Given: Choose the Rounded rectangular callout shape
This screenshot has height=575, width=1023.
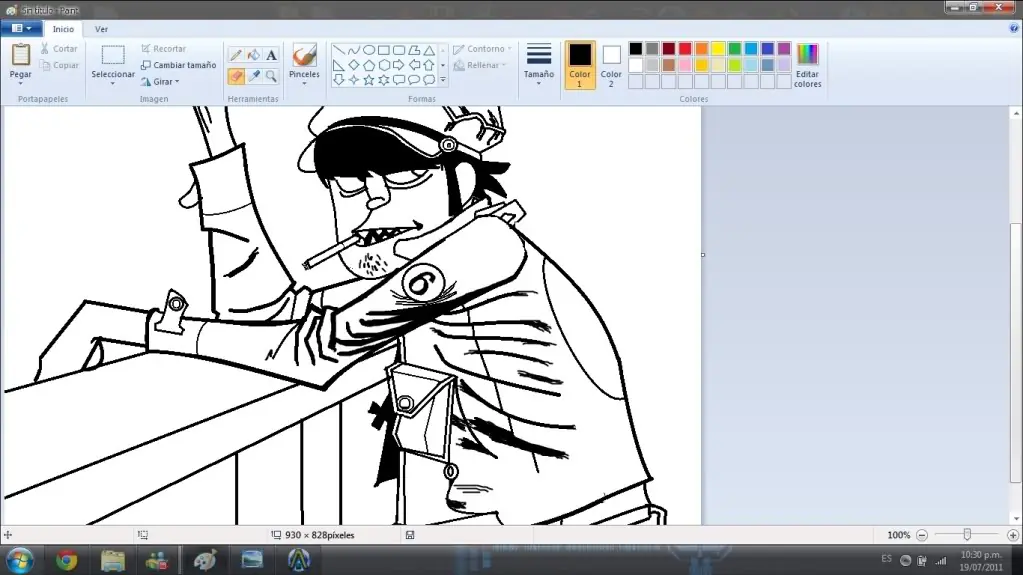Looking at the screenshot, I should tap(399, 80).
